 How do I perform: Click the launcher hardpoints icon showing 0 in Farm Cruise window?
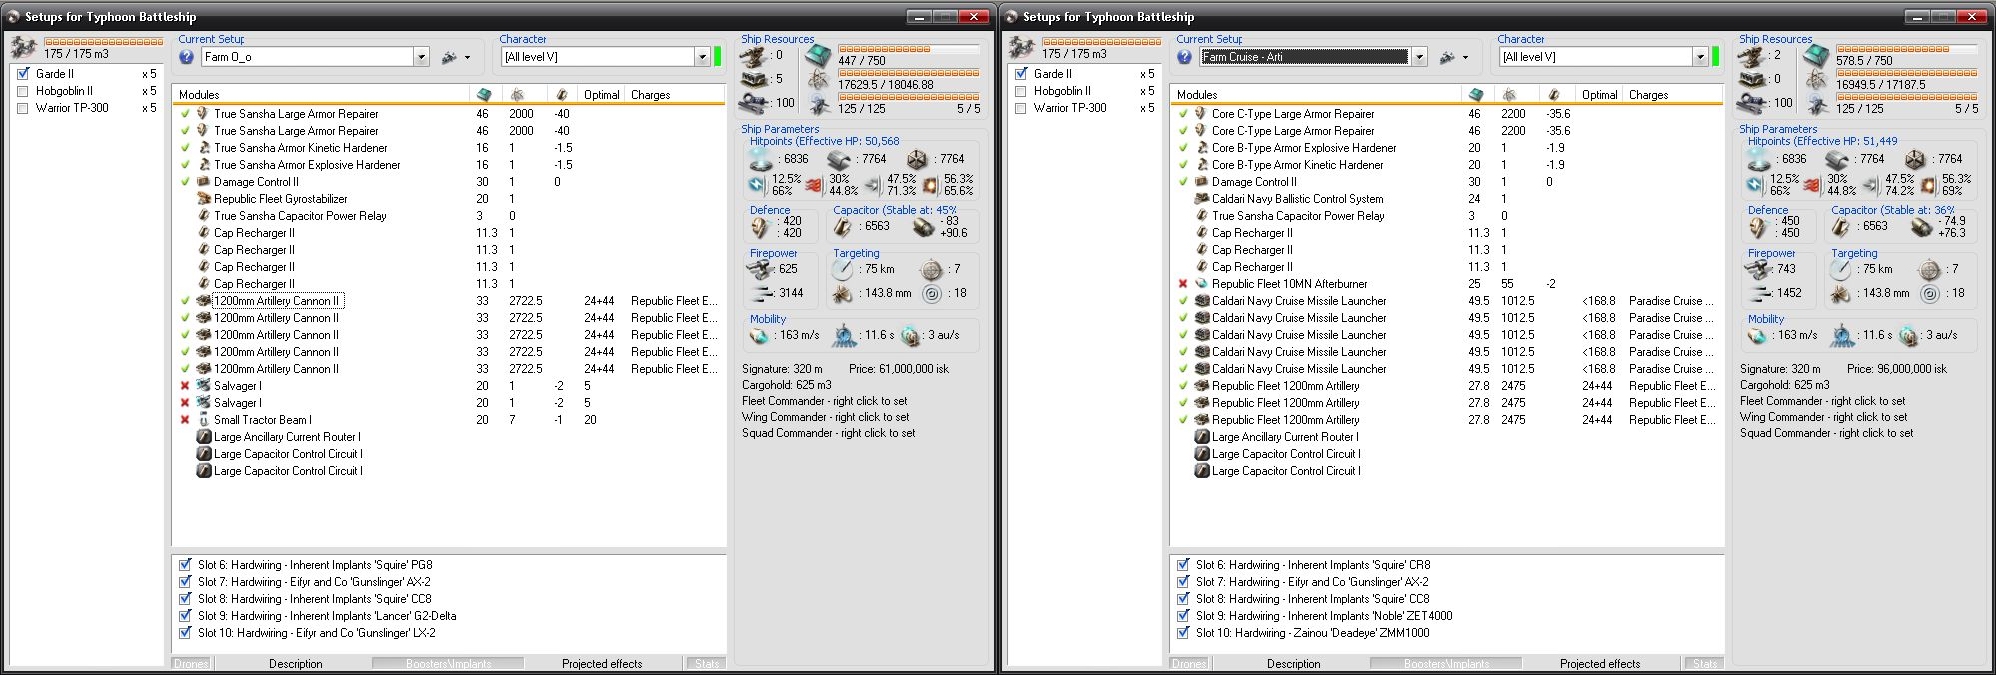(x=1752, y=79)
